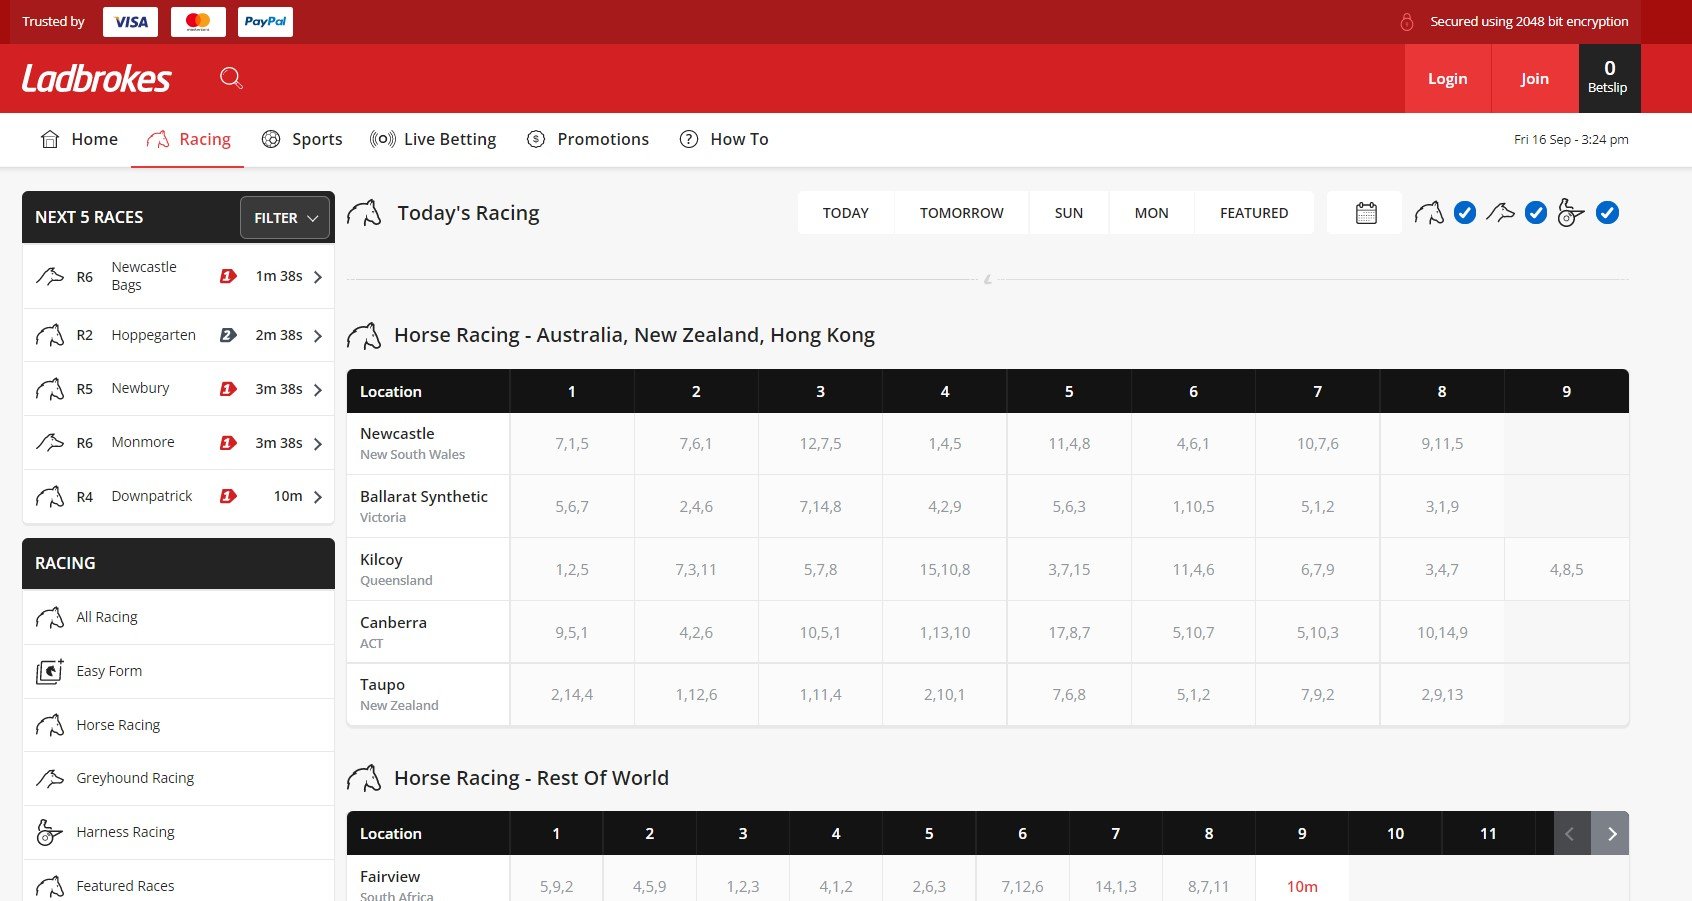Select the TOMORROW tab

961,213
